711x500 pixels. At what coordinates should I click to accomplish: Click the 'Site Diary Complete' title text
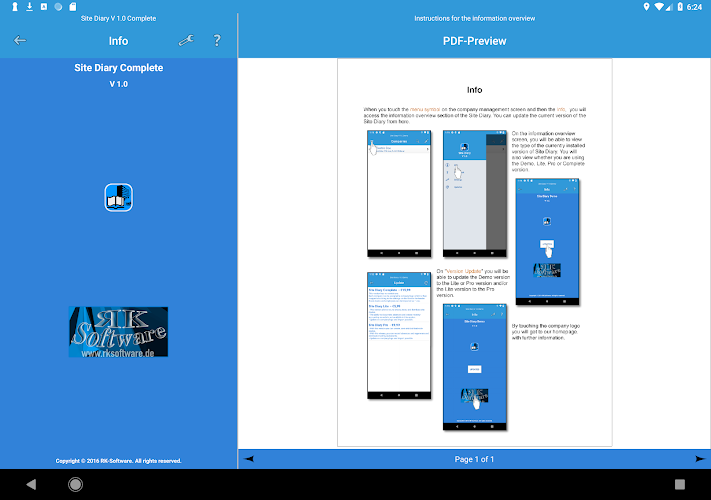tap(119, 68)
